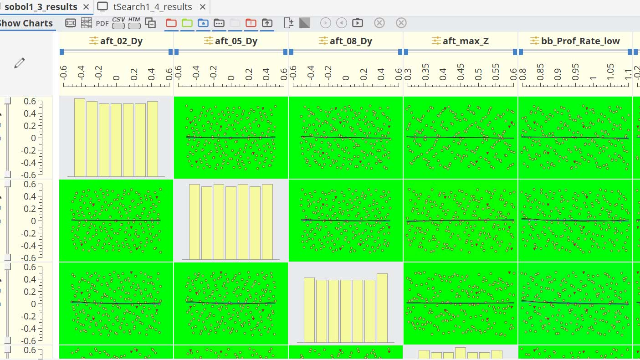Open the aft_05_Dy histogram in second row
Viewport: 640px width, 360px height.
click(231, 220)
